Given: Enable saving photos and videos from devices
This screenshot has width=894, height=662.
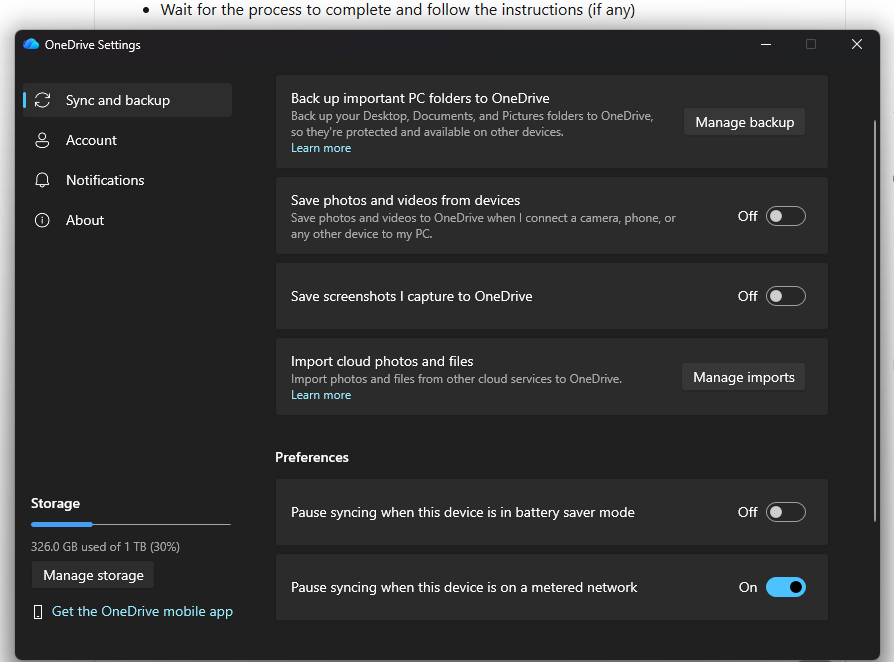Looking at the screenshot, I should click(785, 217).
